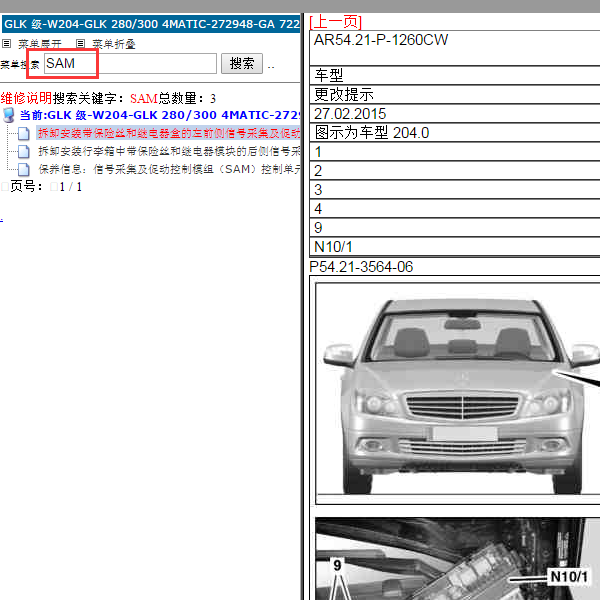This screenshot has width=600, height=600.
Task: Click the N10/1 table row
Action: [x=455, y=247]
